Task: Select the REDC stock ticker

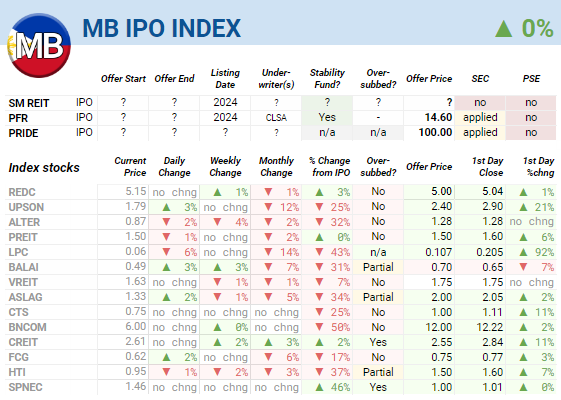Action: [22, 192]
